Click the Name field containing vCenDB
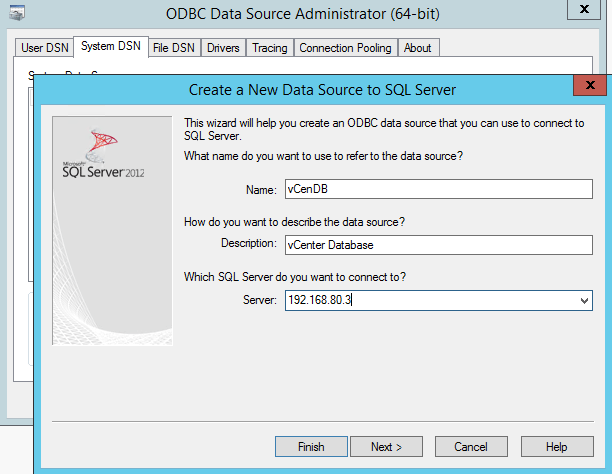This screenshot has width=612, height=474. click(x=439, y=189)
